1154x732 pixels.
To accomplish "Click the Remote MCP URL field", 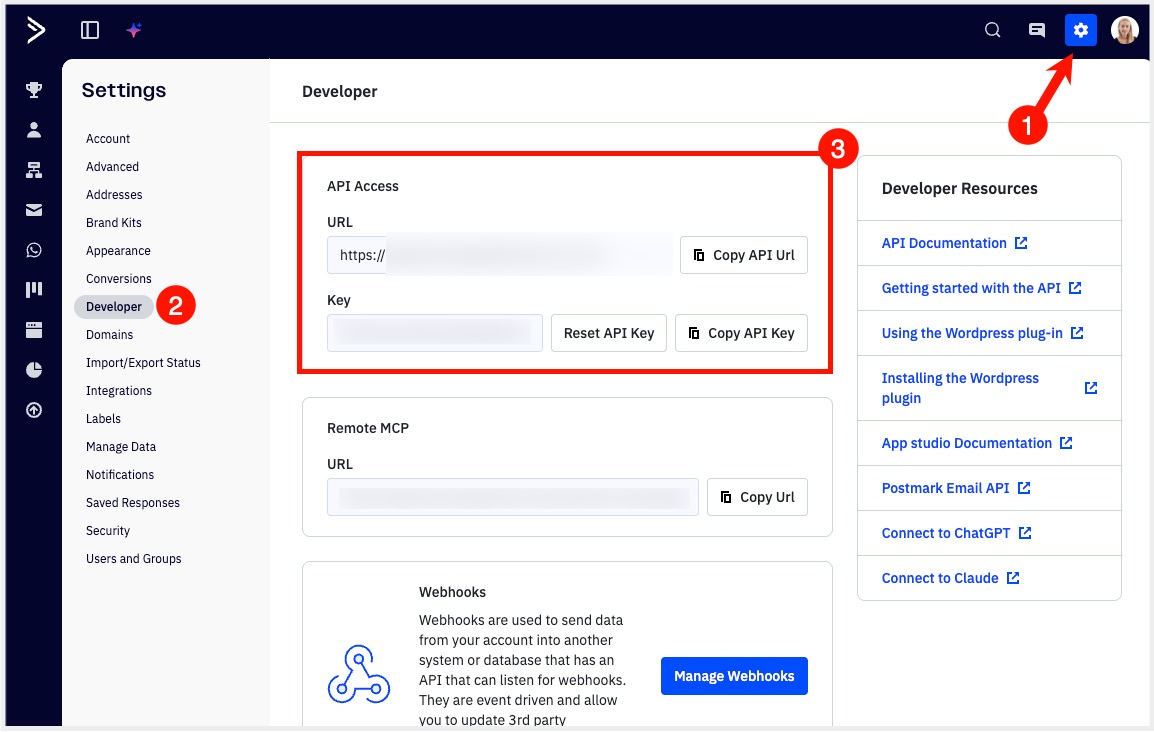I will click(x=512, y=497).
